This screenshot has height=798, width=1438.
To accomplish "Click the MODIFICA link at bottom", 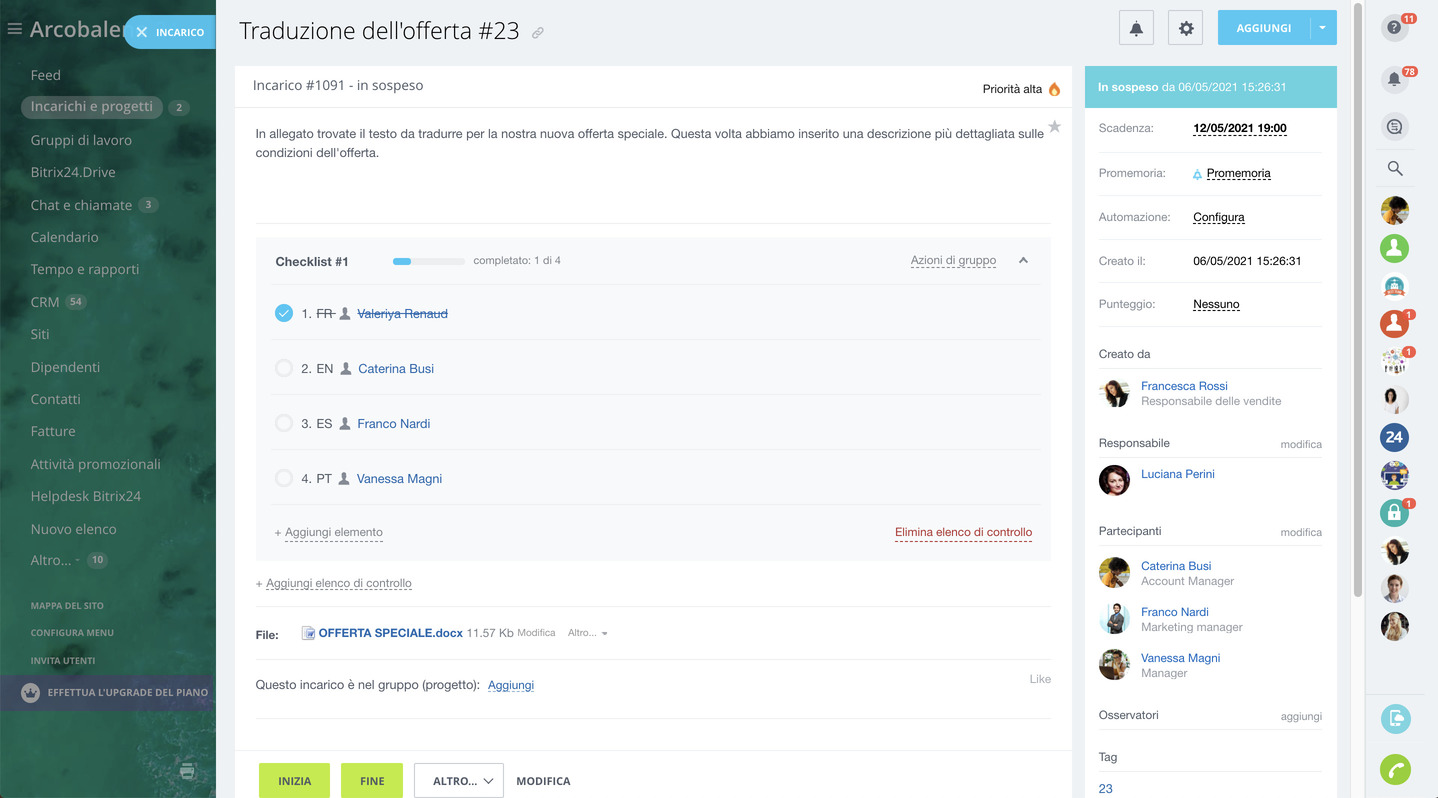I will (x=543, y=781).
